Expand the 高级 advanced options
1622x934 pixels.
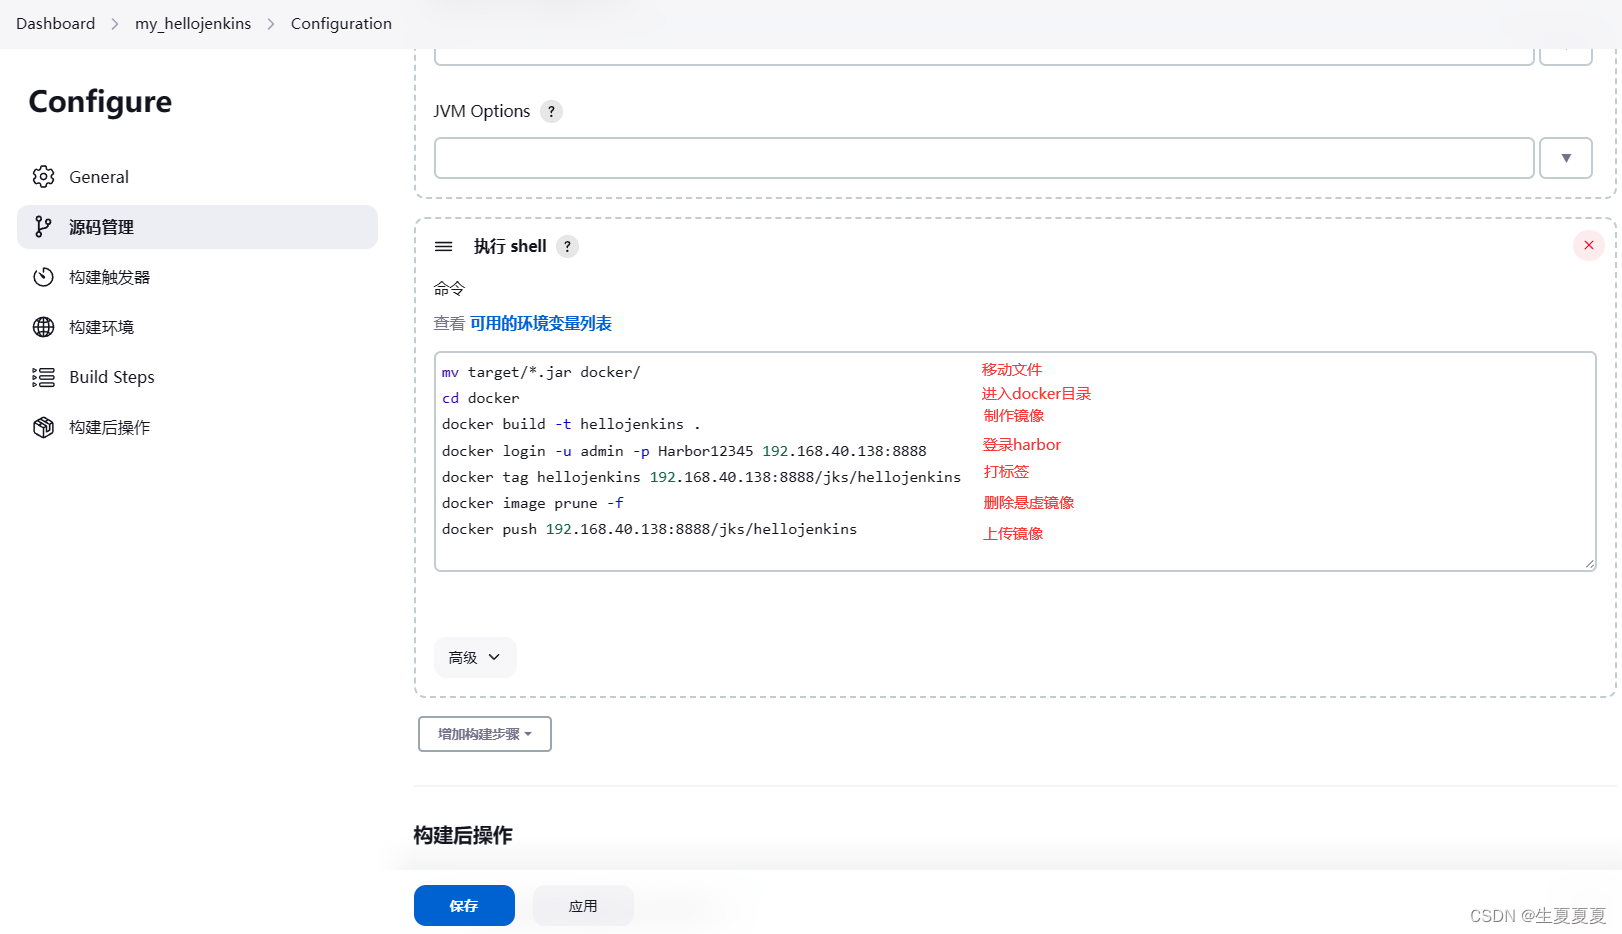[x=475, y=657]
